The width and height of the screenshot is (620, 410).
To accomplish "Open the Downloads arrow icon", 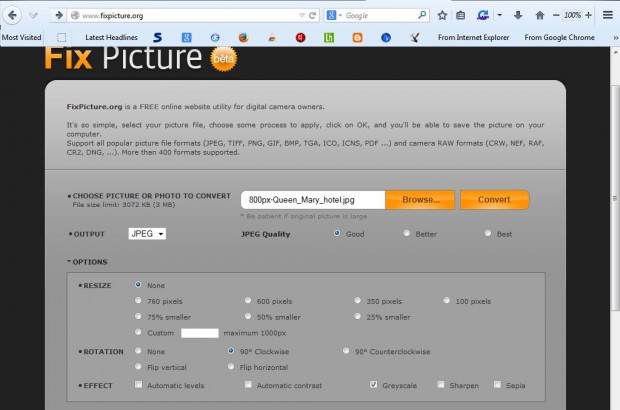I will click(518, 15).
